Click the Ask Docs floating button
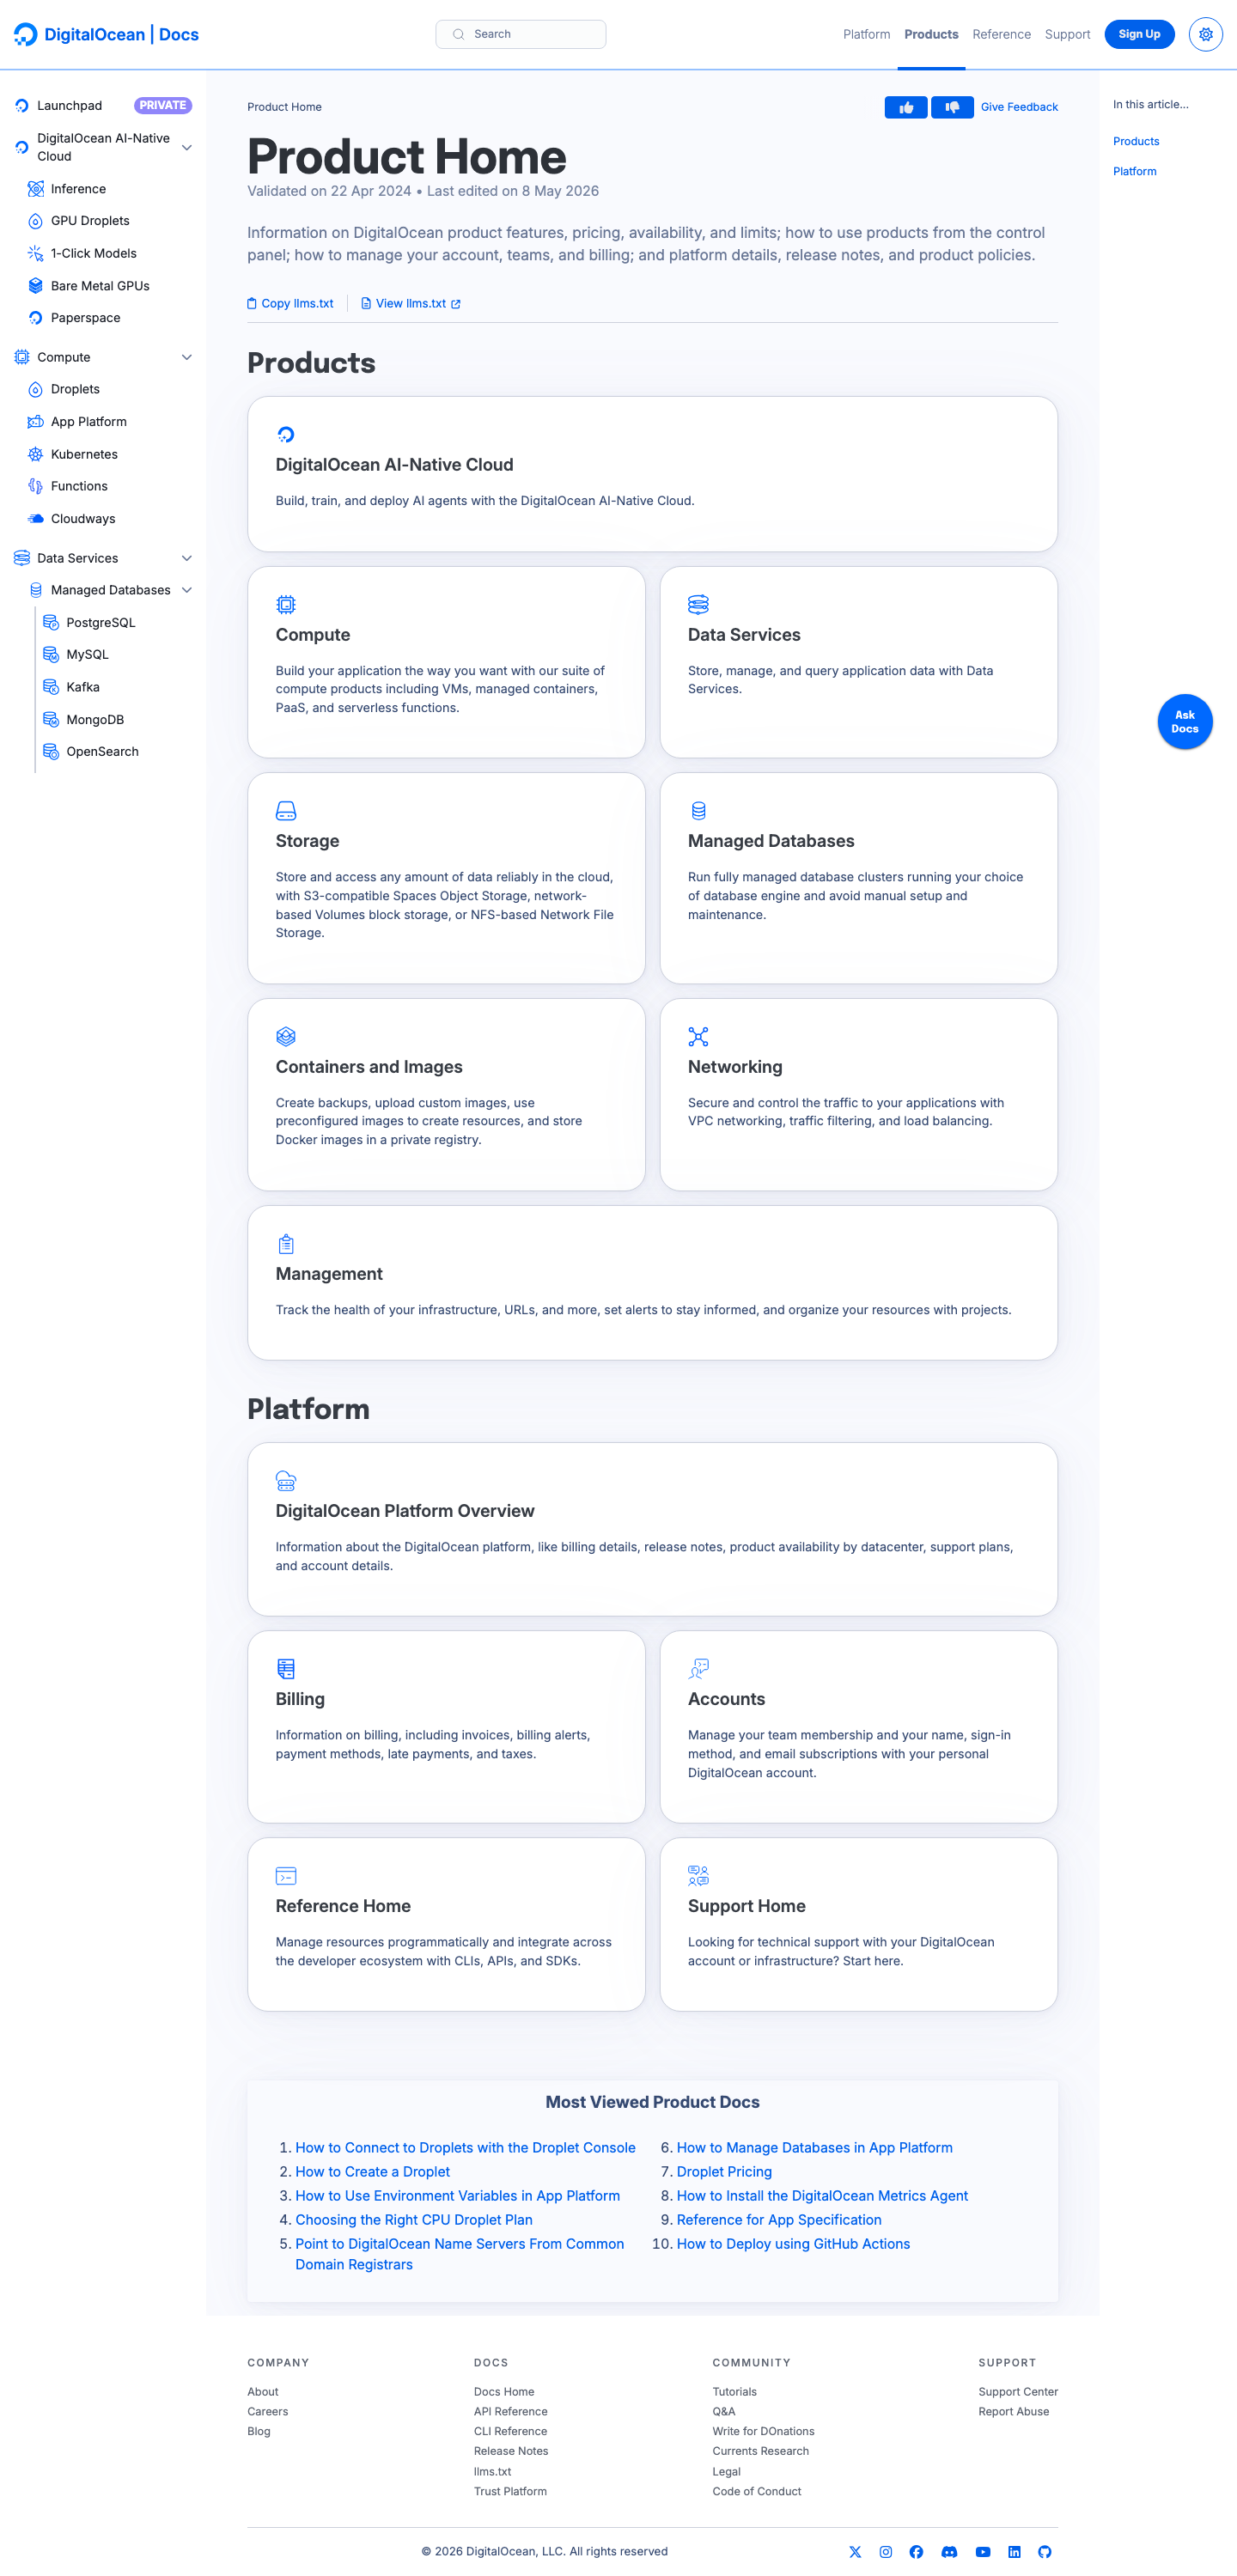1237x2576 pixels. tap(1185, 721)
